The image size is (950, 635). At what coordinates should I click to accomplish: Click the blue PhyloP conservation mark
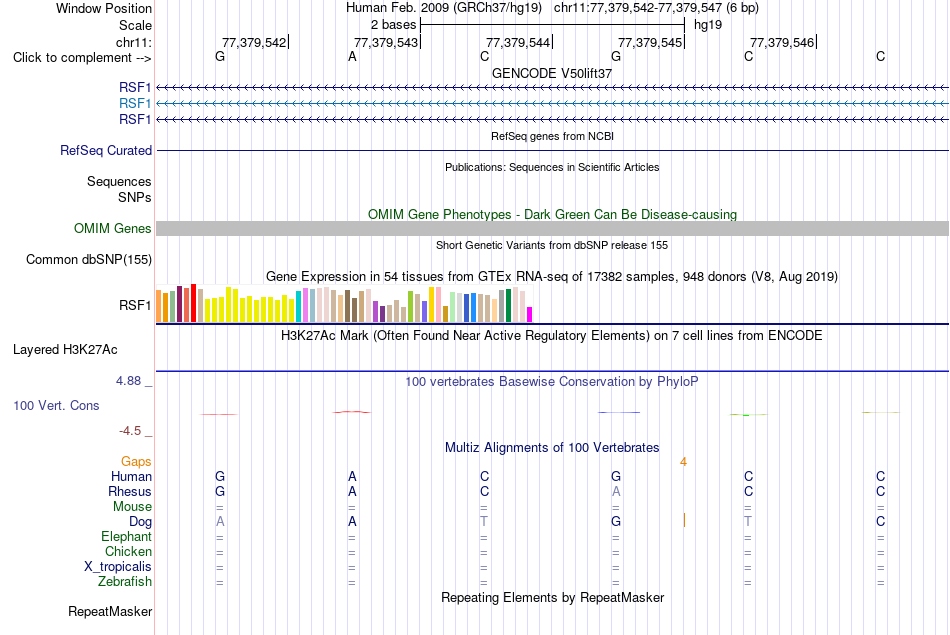(619, 413)
